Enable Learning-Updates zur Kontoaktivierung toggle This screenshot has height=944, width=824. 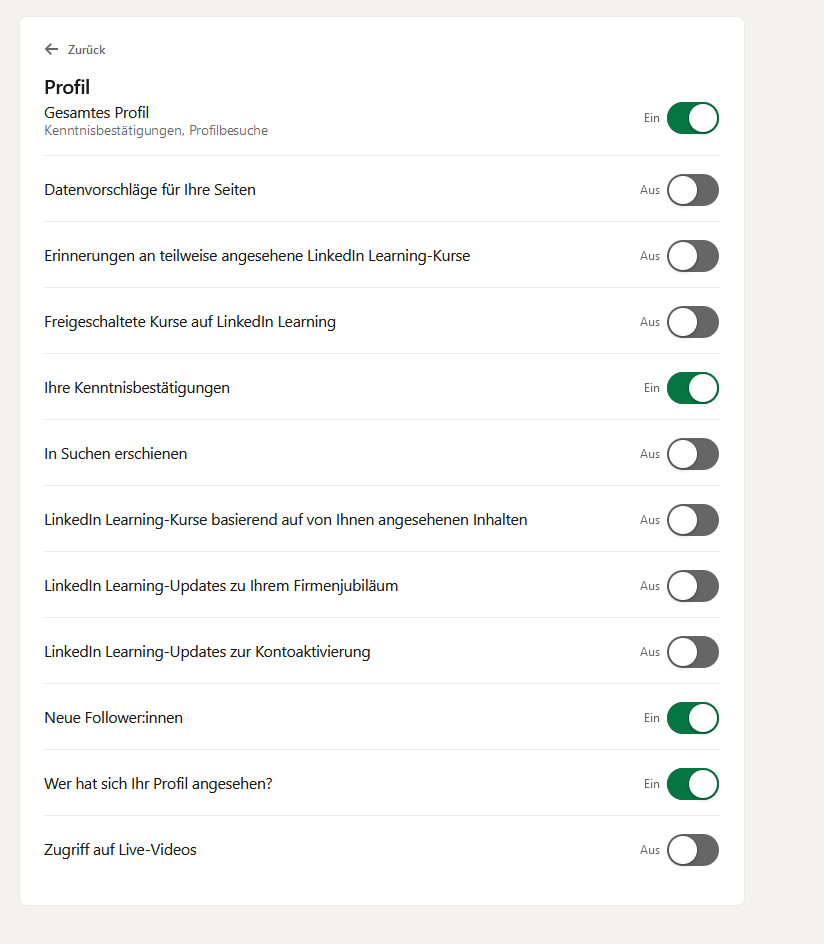692,652
